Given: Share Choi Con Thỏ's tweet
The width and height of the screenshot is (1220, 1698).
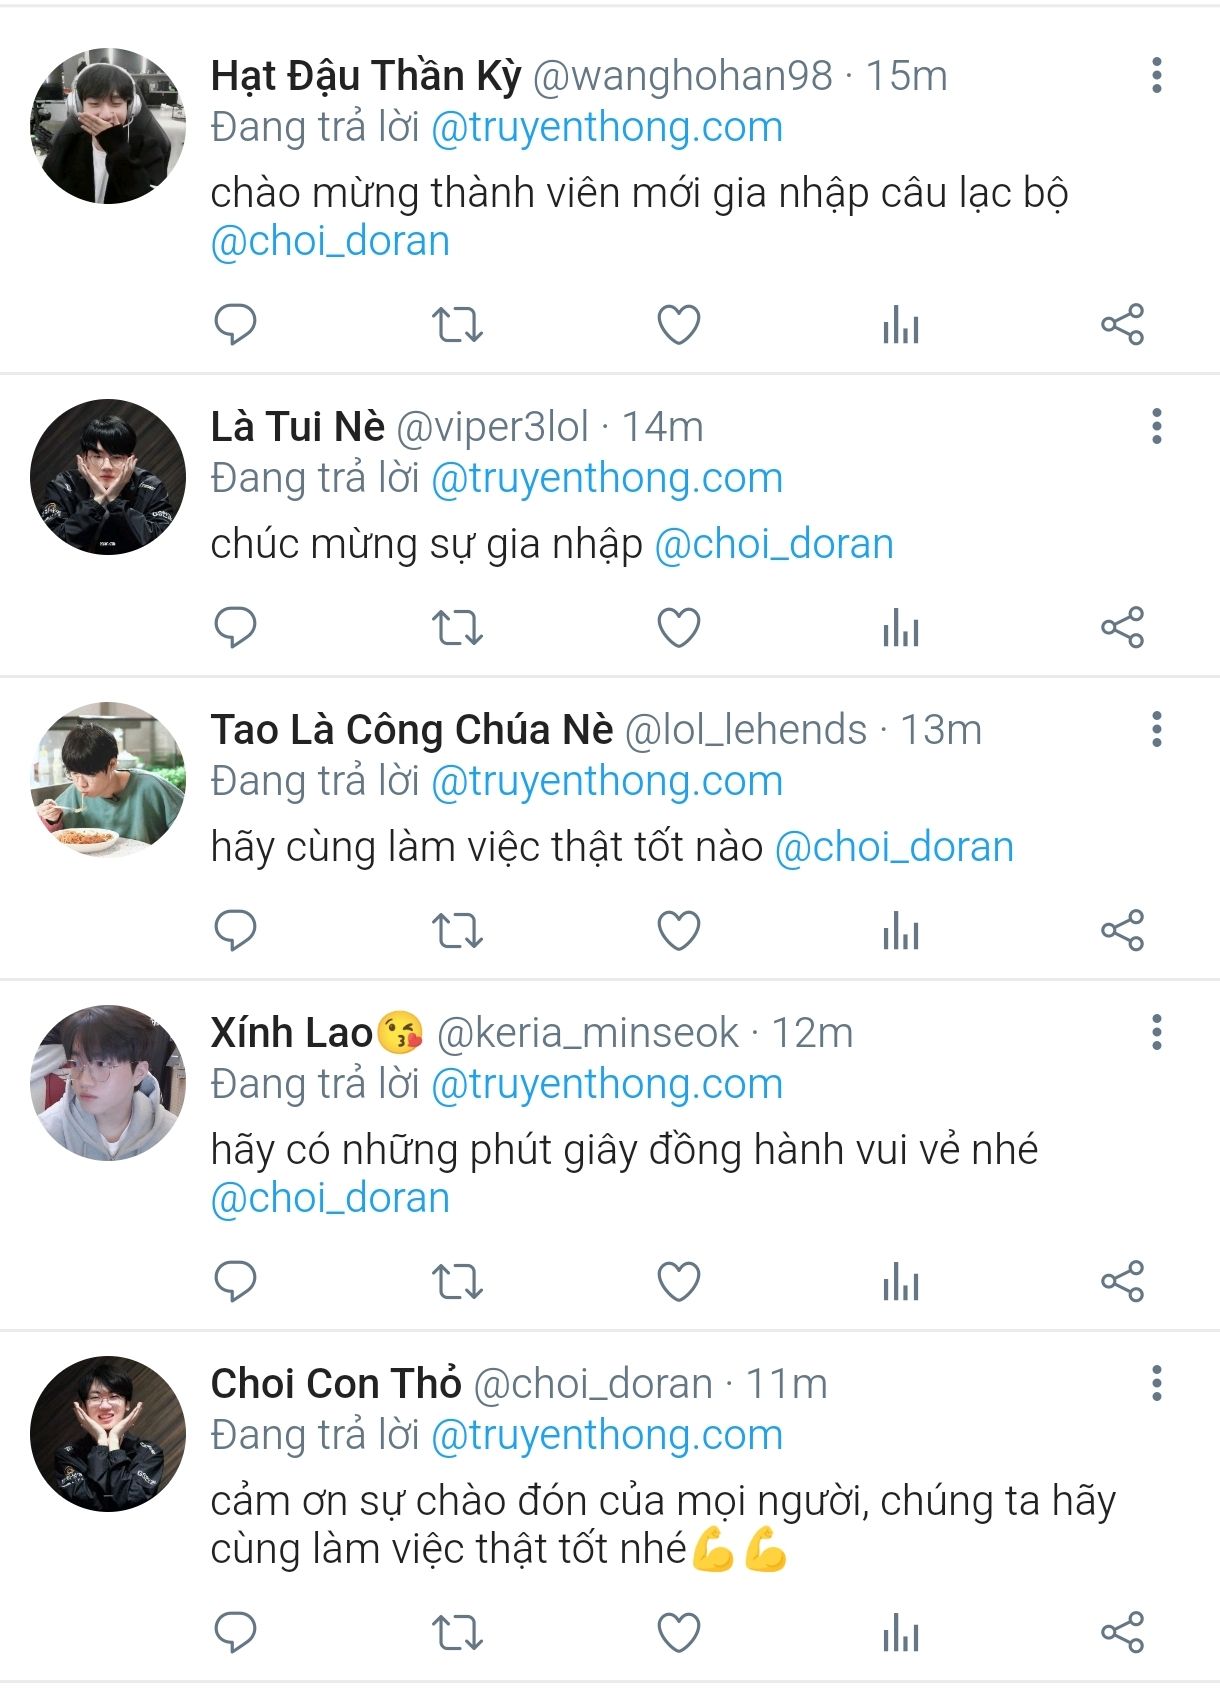Looking at the screenshot, I should 1122,1633.
